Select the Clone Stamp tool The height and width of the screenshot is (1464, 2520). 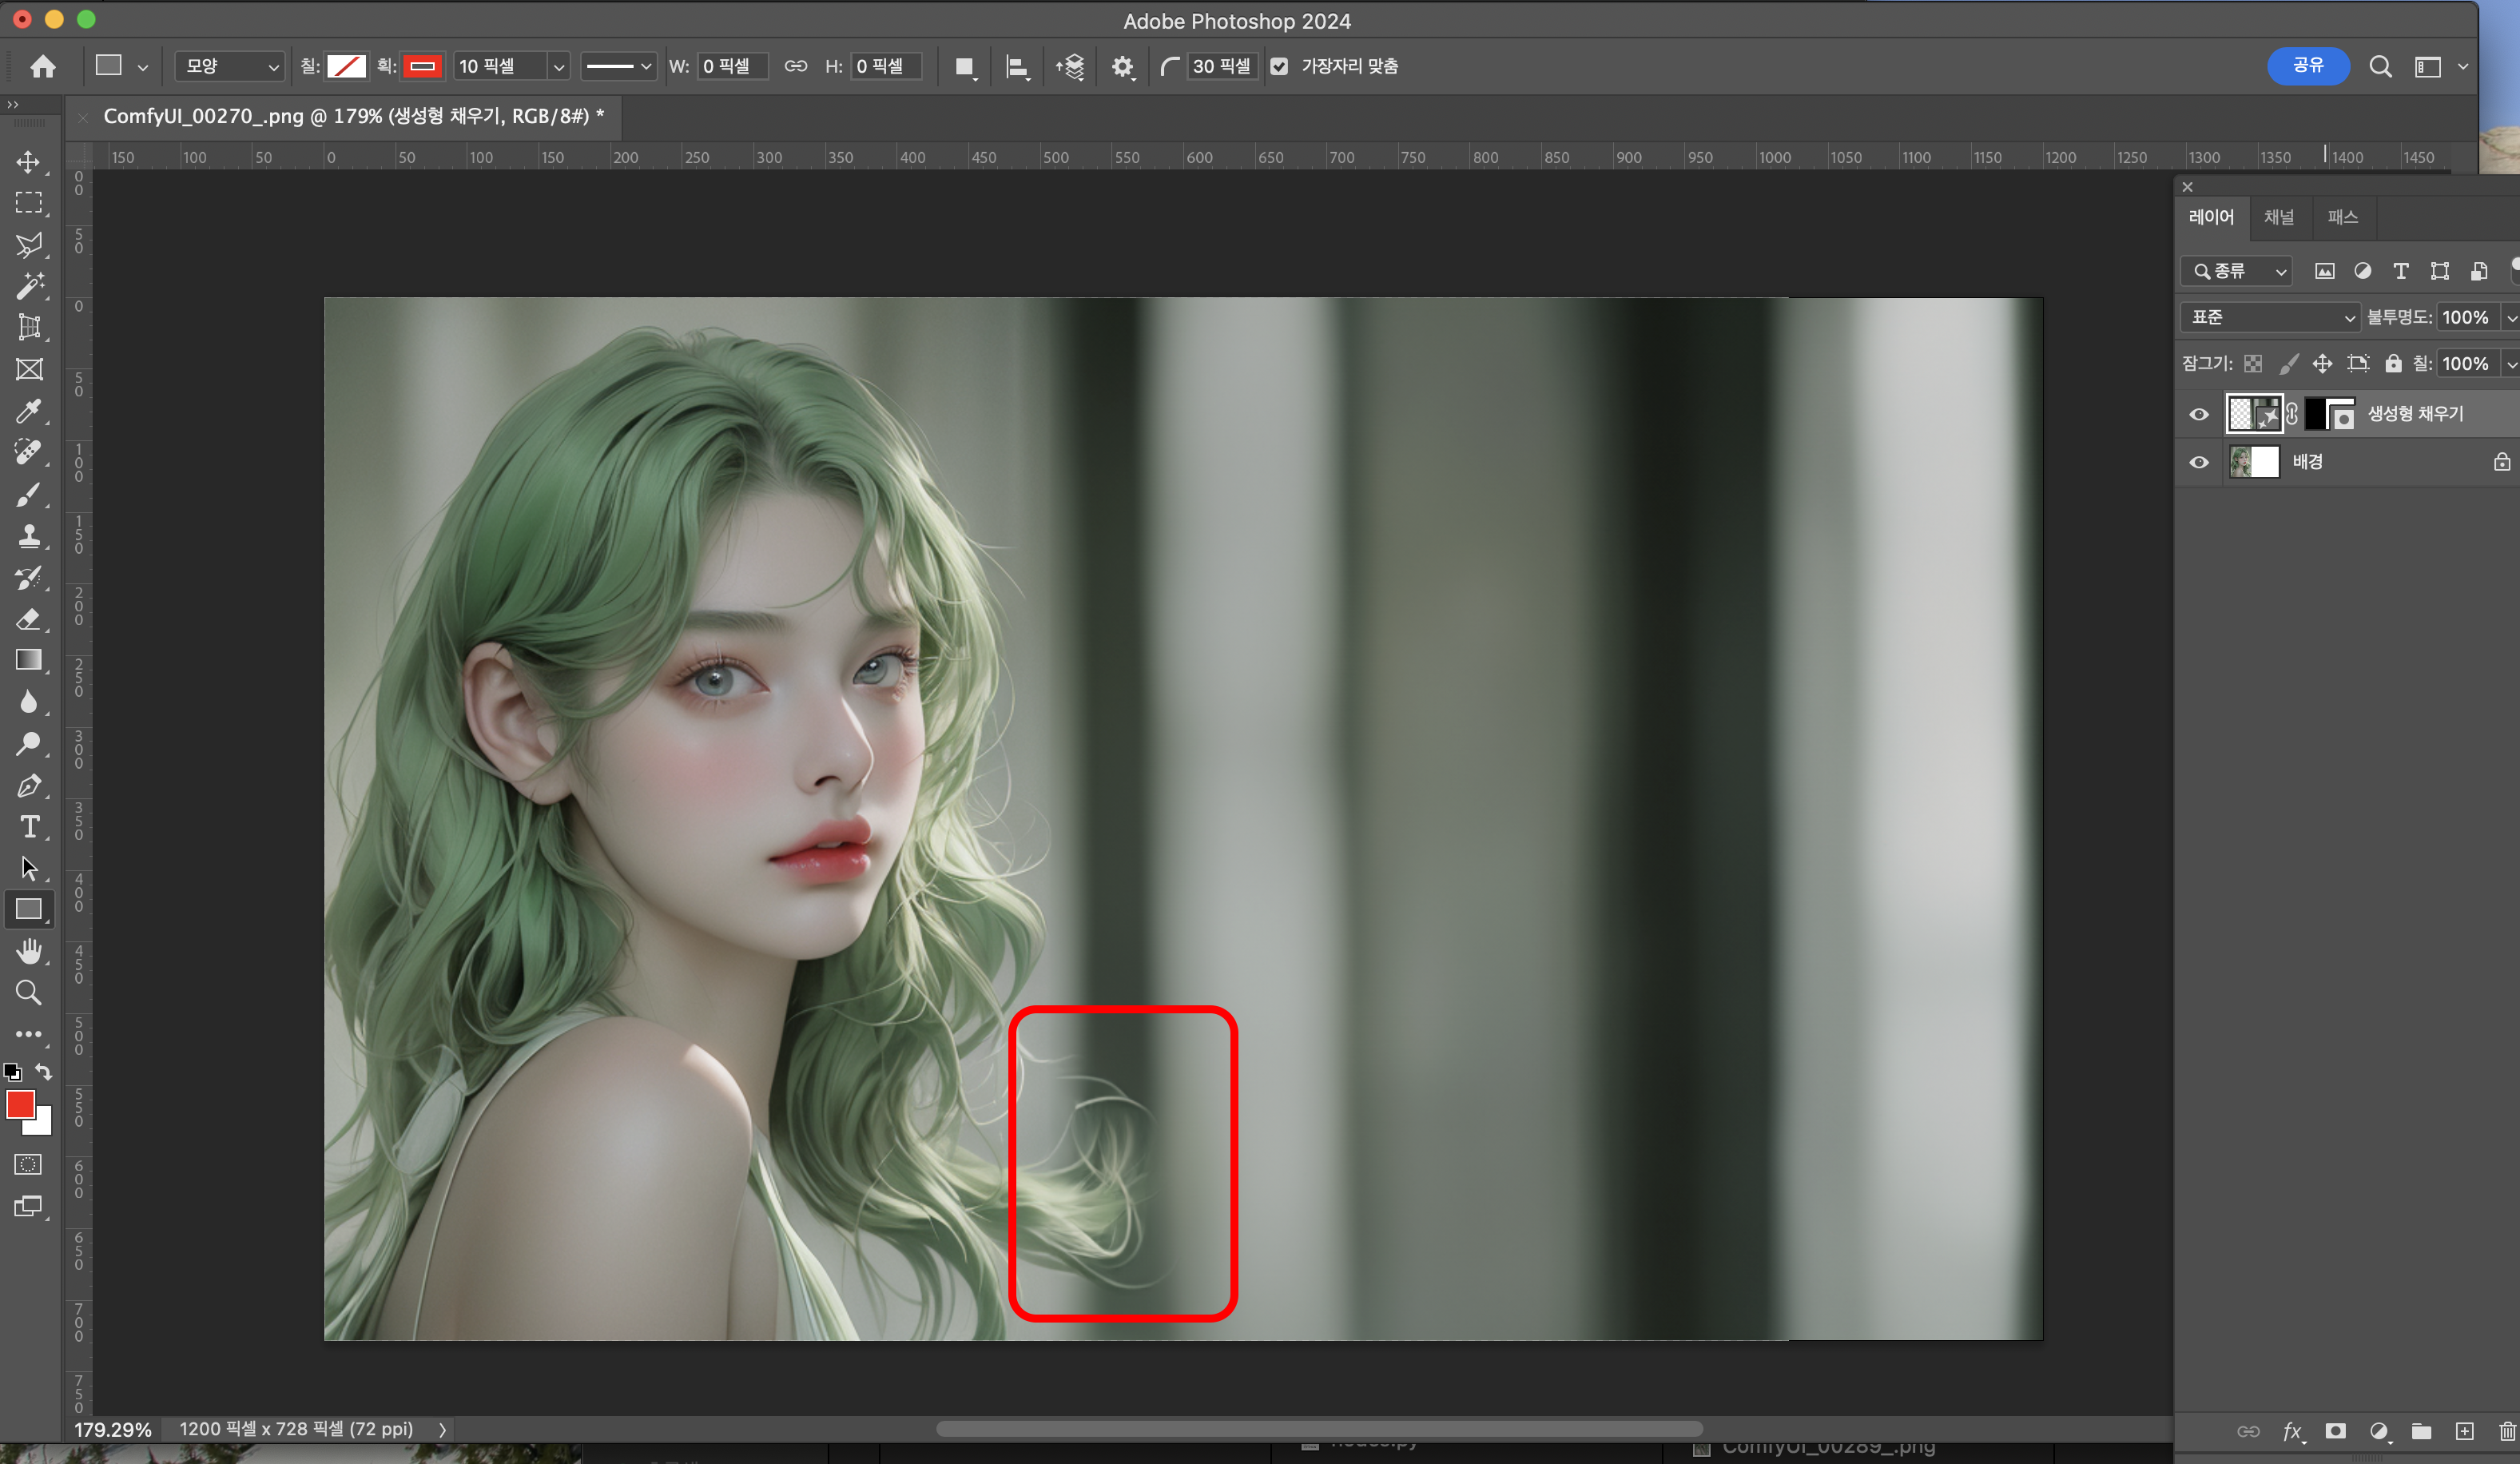(x=28, y=536)
